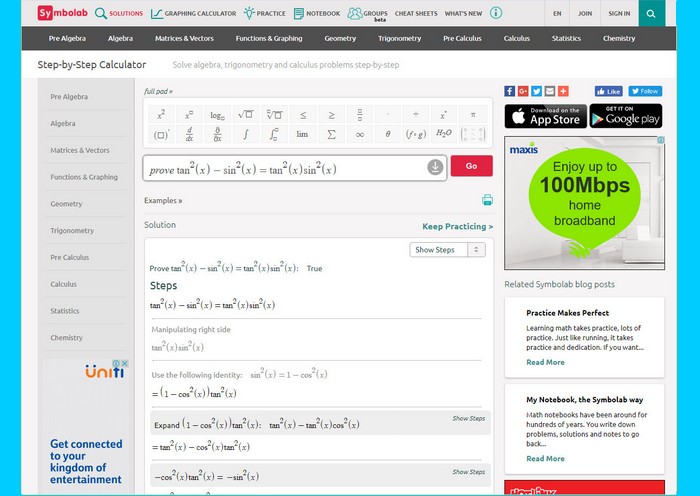Insert the matrix template from keypad
The width and height of the screenshot is (700, 496).
point(473,133)
